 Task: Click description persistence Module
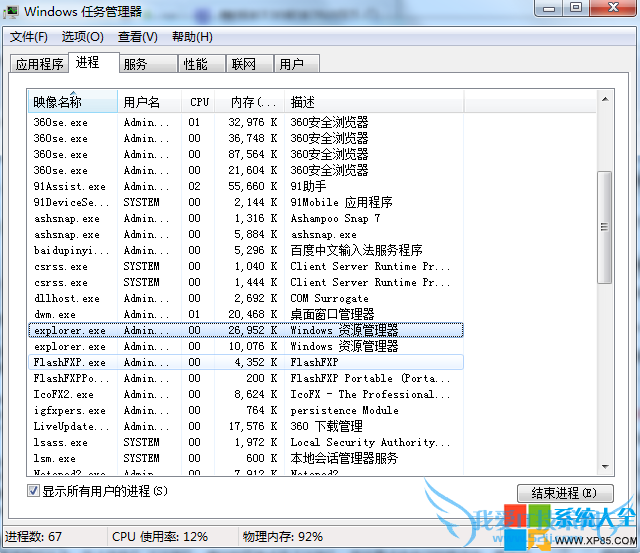[x=344, y=411]
